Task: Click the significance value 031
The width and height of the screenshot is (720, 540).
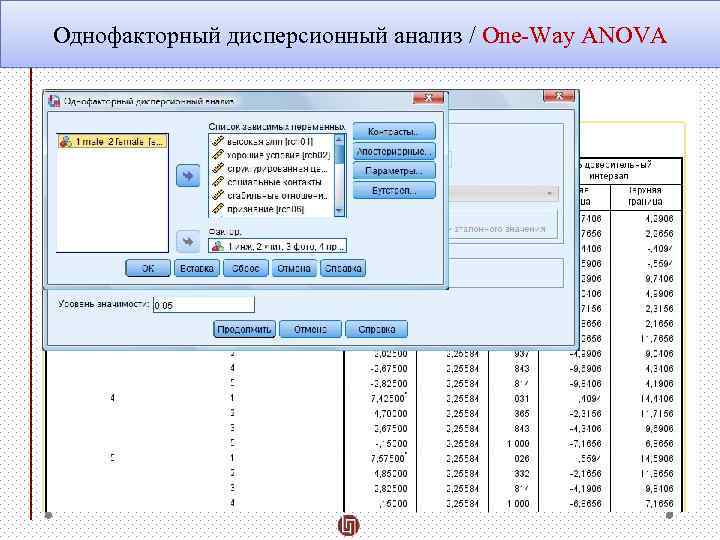Action: click(x=522, y=399)
